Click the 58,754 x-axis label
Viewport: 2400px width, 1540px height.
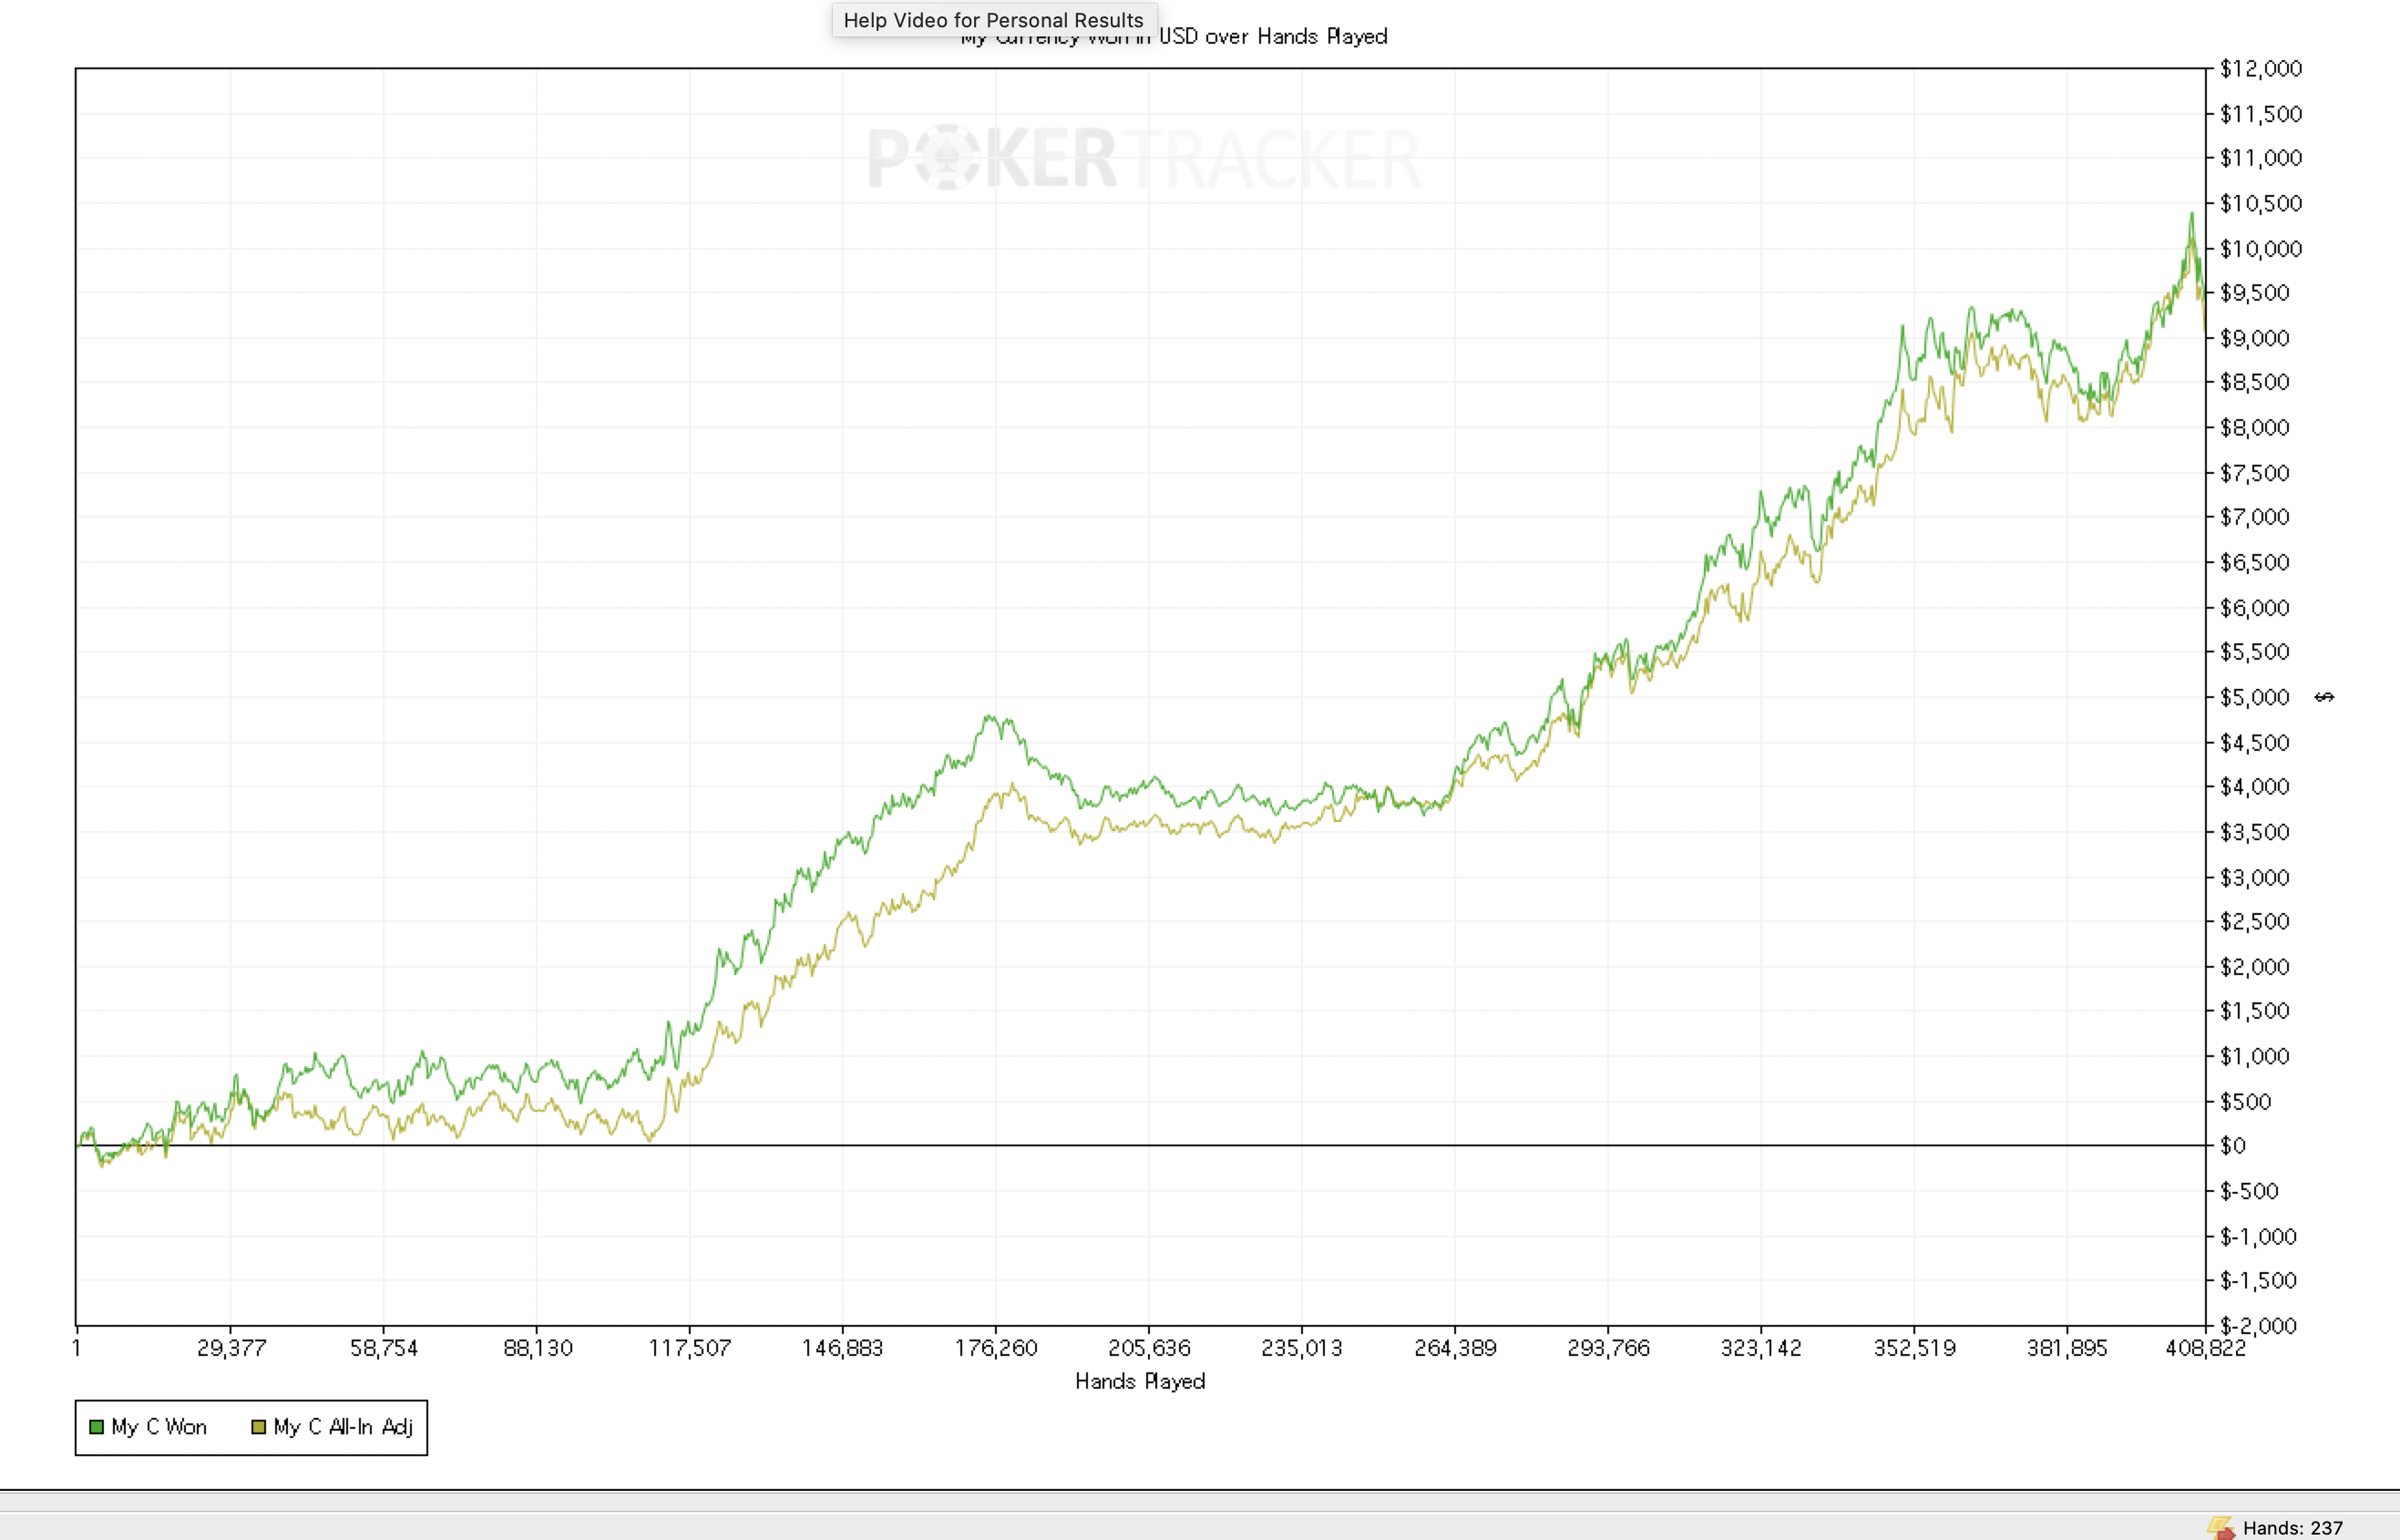(384, 1348)
